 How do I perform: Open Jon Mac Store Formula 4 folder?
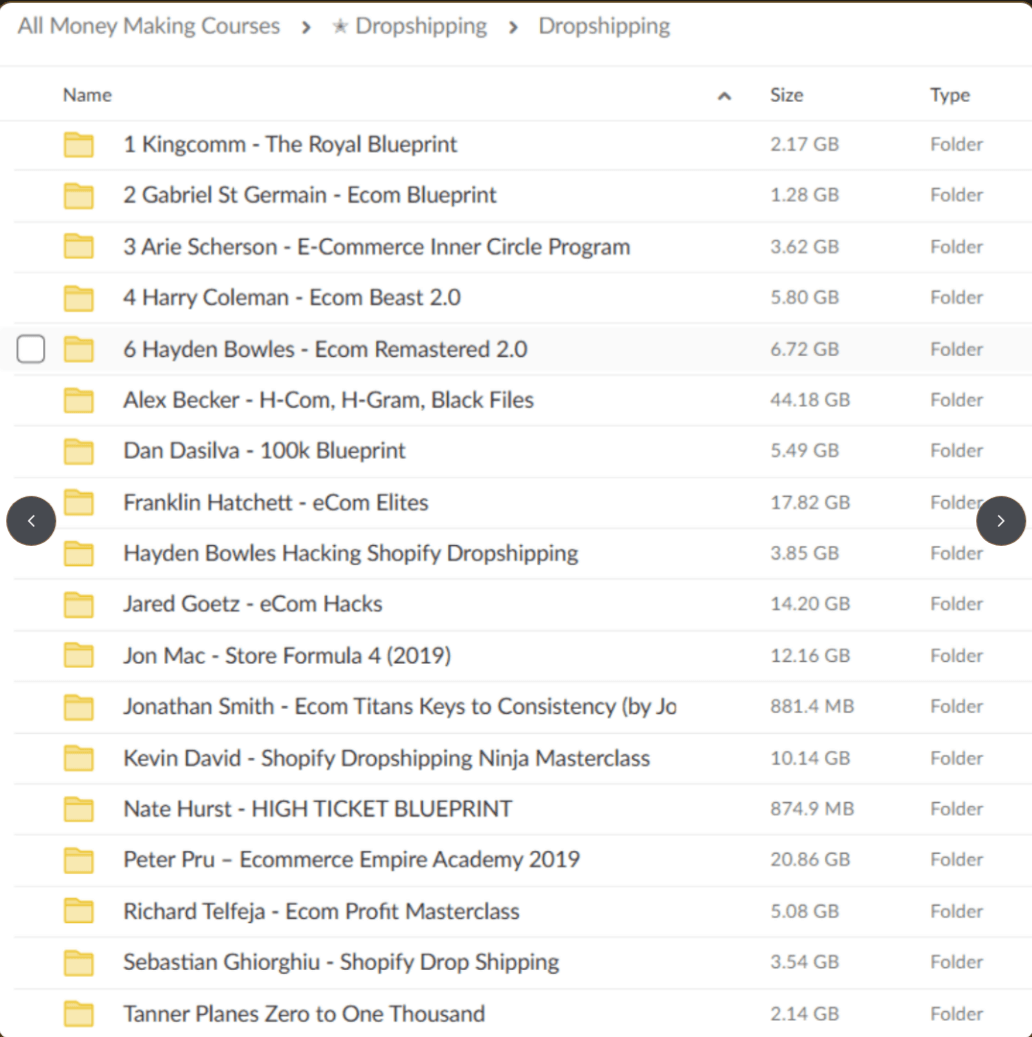(287, 656)
